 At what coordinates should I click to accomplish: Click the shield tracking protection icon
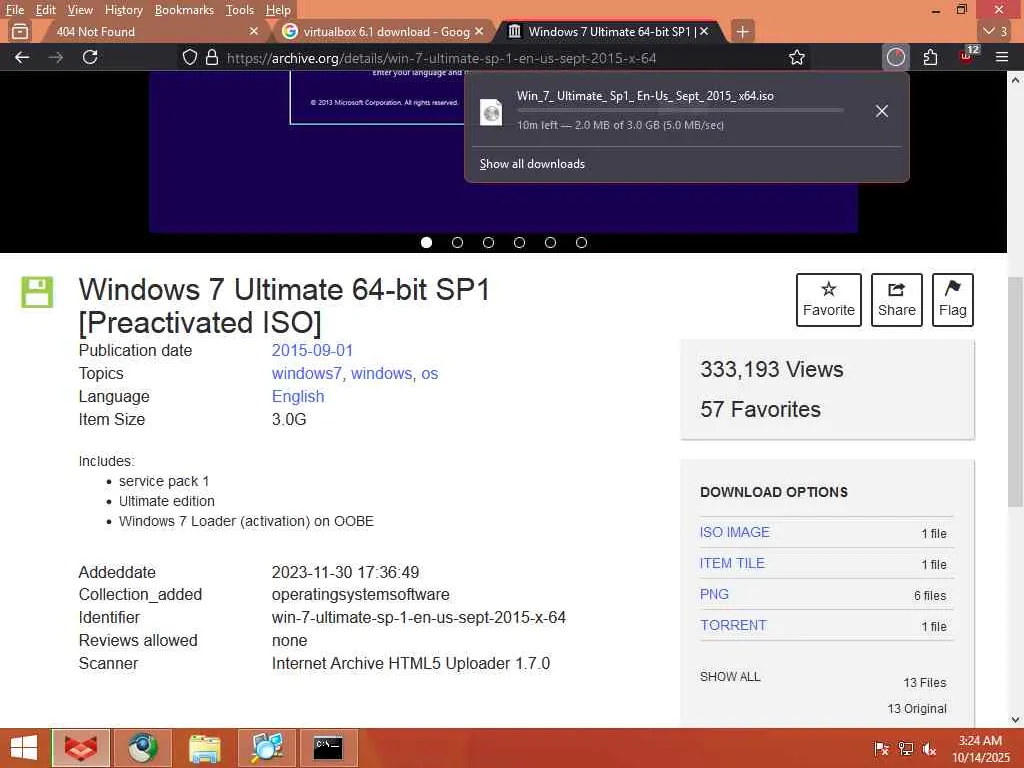pyautogui.click(x=189, y=57)
